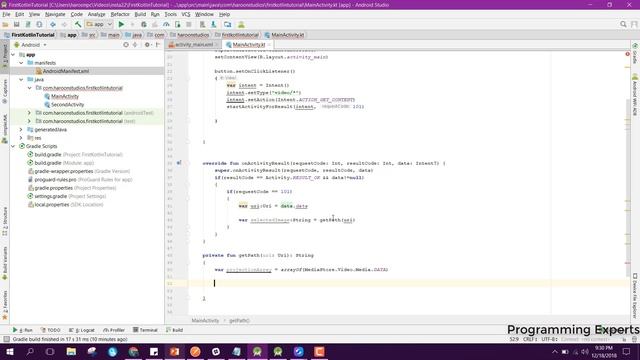The width and height of the screenshot is (640, 360).
Task: Collapse the app module tree node
Action: (x=13, y=54)
